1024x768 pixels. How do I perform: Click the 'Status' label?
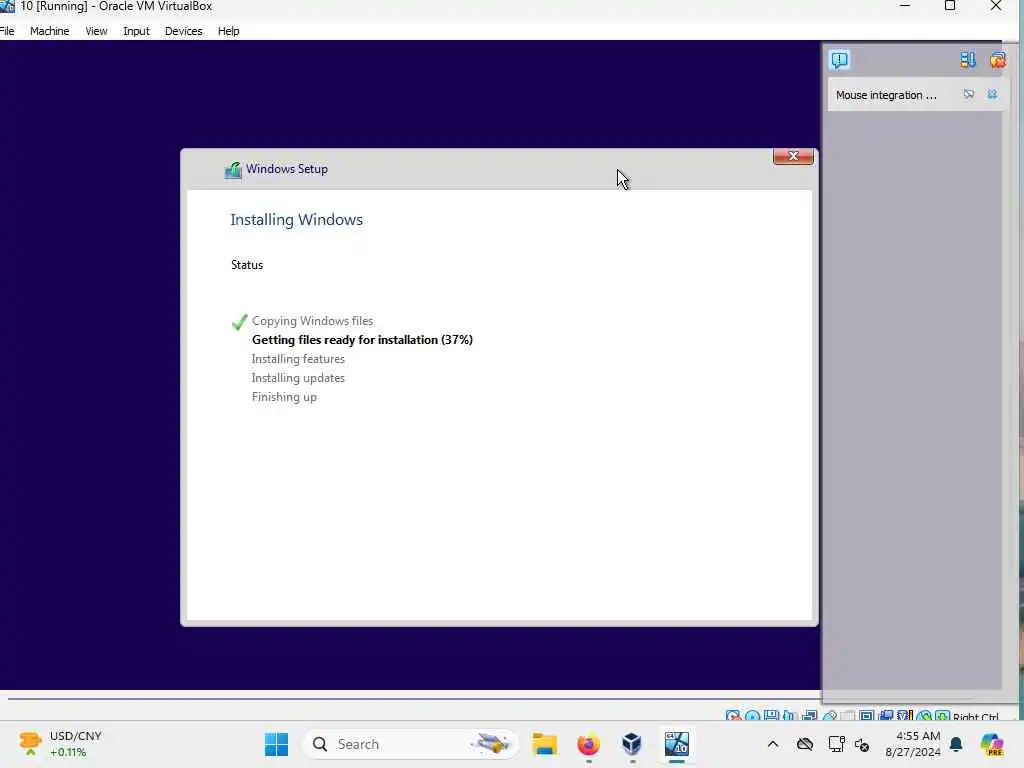247,265
